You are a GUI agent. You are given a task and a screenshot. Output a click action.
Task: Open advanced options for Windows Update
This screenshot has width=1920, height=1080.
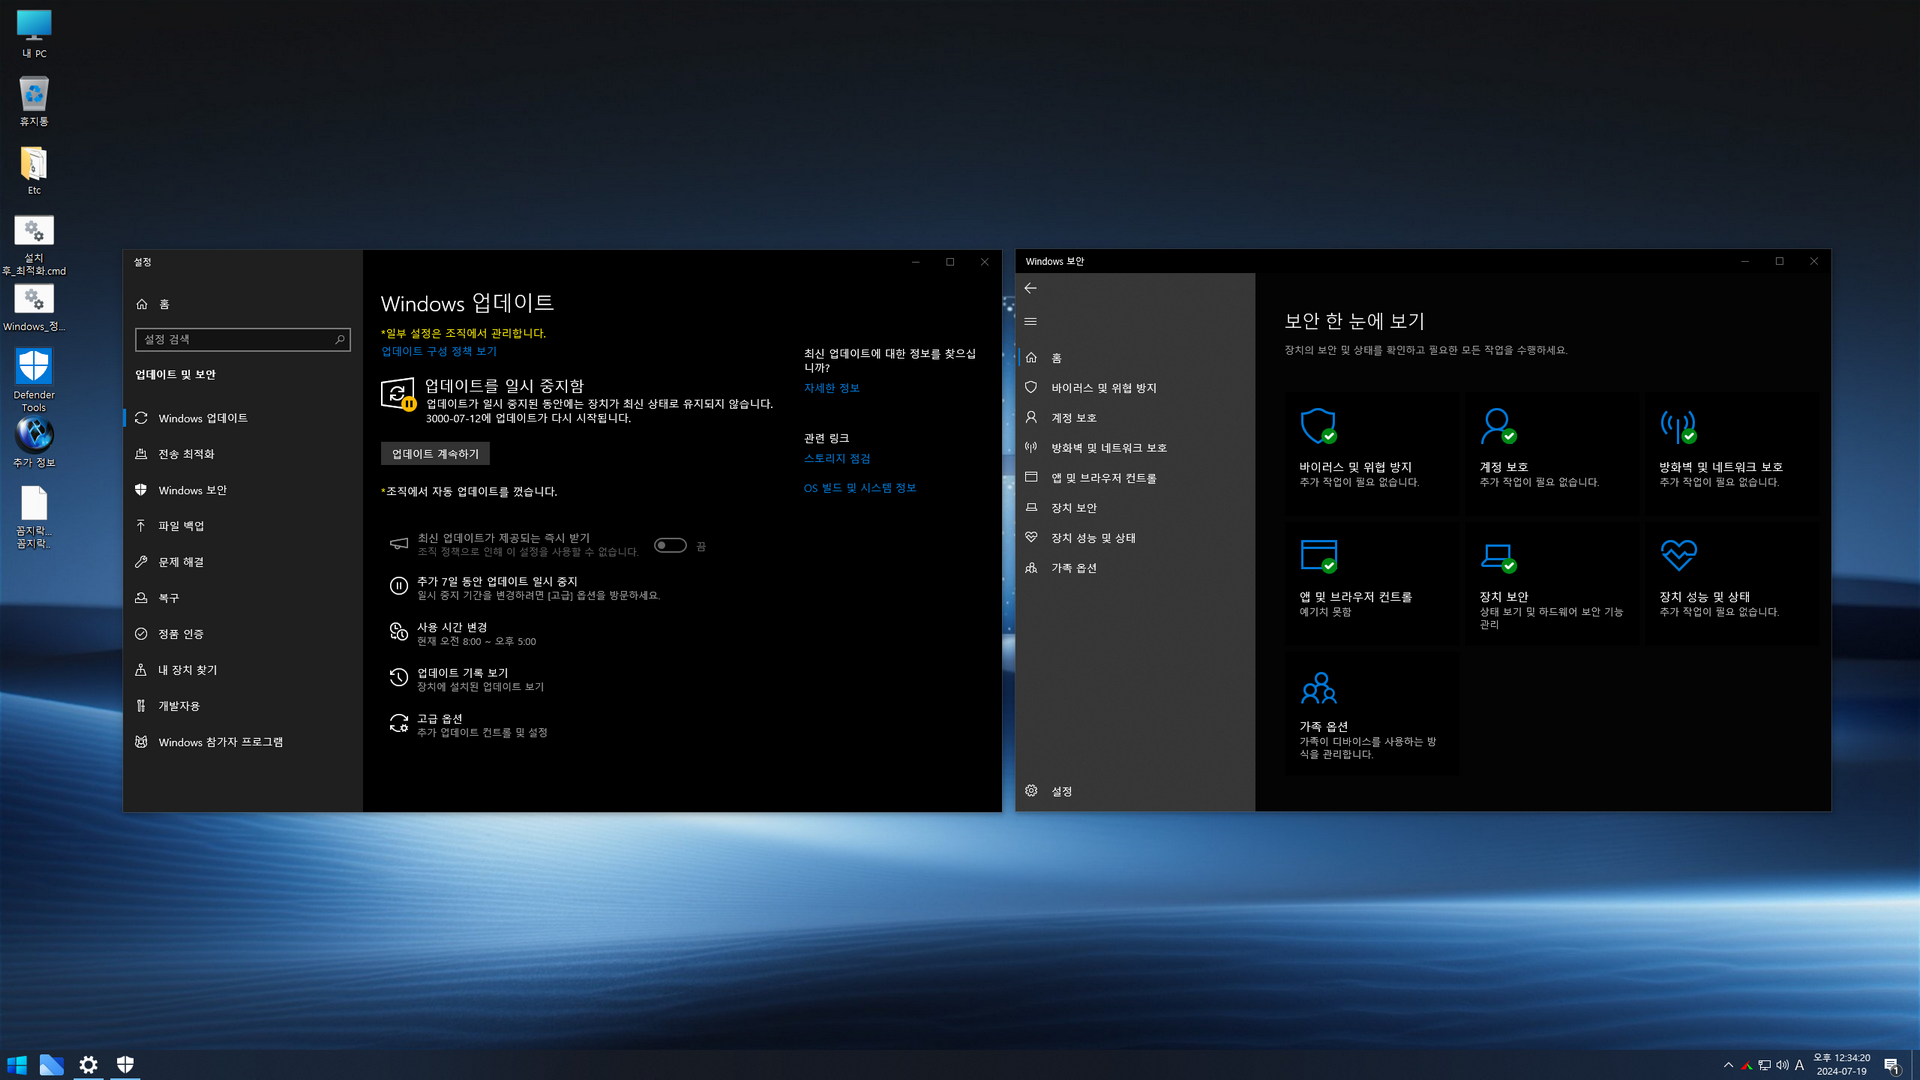pos(440,719)
